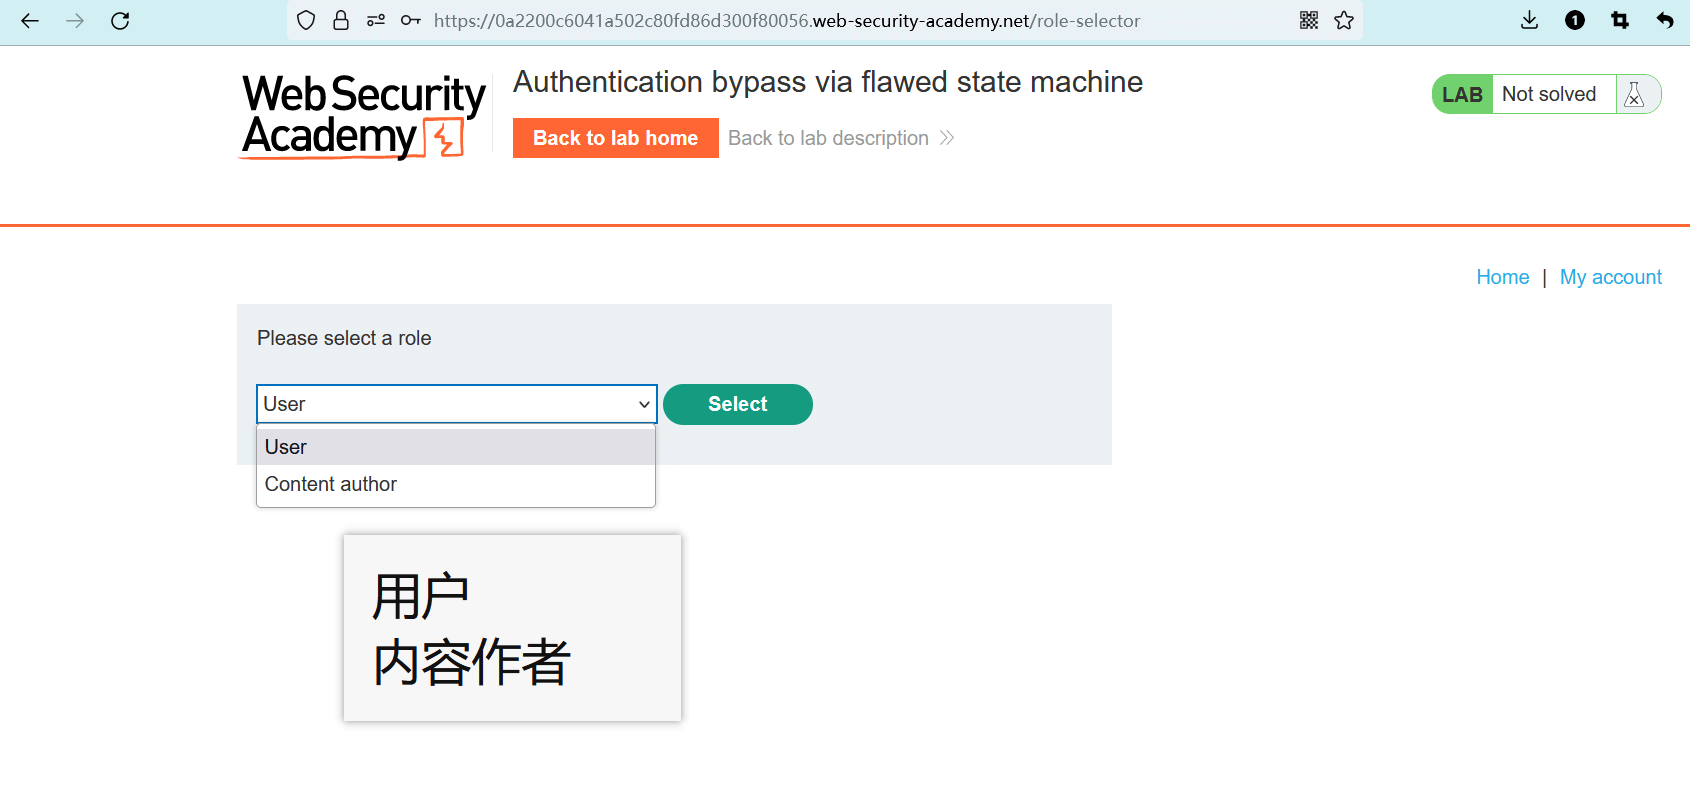Collapse the role dropdown combo box
The height and width of the screenshot is (787, 1690).
coord(456,404)
